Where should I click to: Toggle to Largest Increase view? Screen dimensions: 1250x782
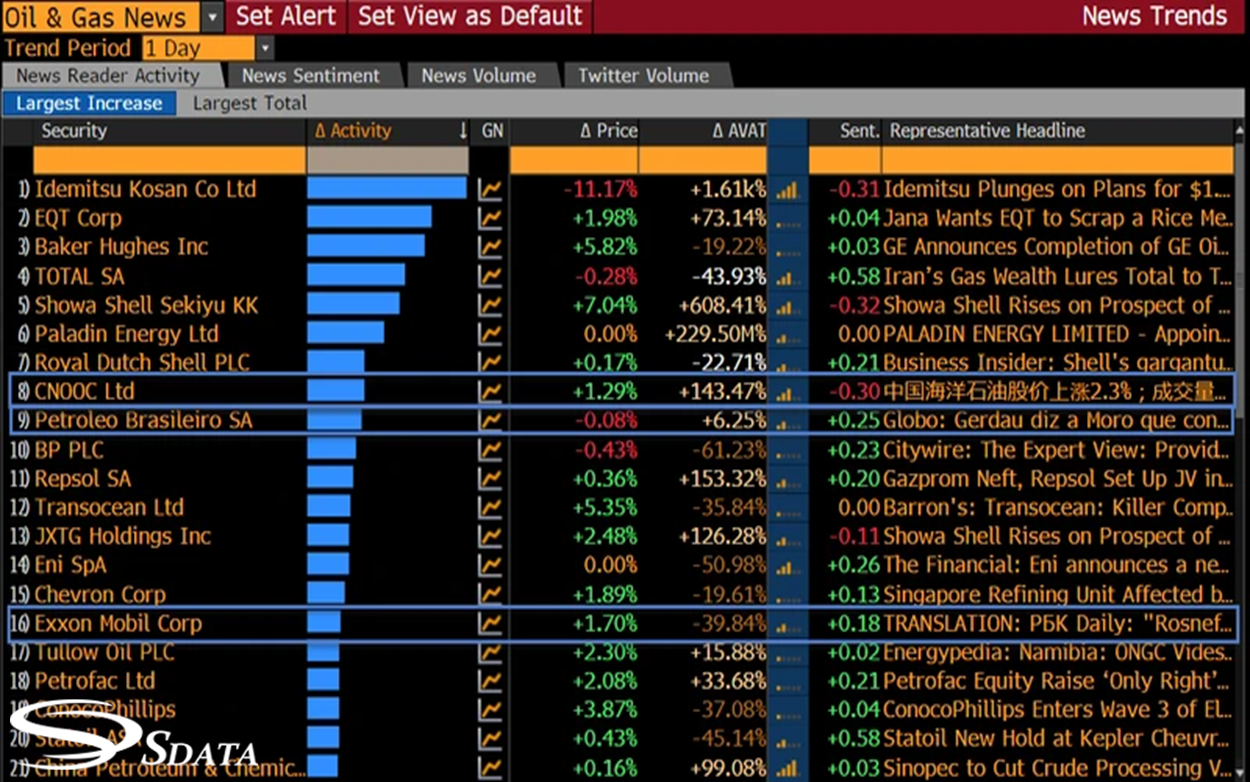tap(89, 103)
